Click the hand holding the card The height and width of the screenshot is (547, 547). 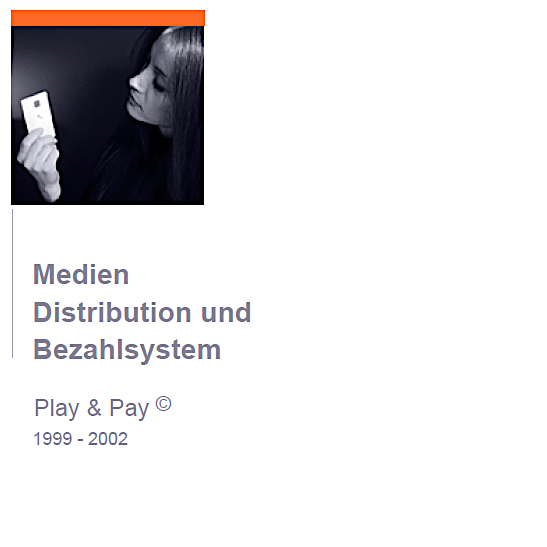click(x=41, y=164)
